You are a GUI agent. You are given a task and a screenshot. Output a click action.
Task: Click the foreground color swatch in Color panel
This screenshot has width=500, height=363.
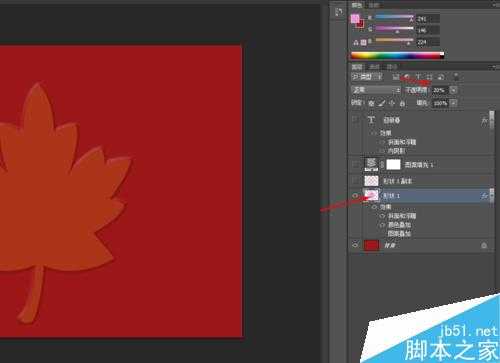pos(355,19)
